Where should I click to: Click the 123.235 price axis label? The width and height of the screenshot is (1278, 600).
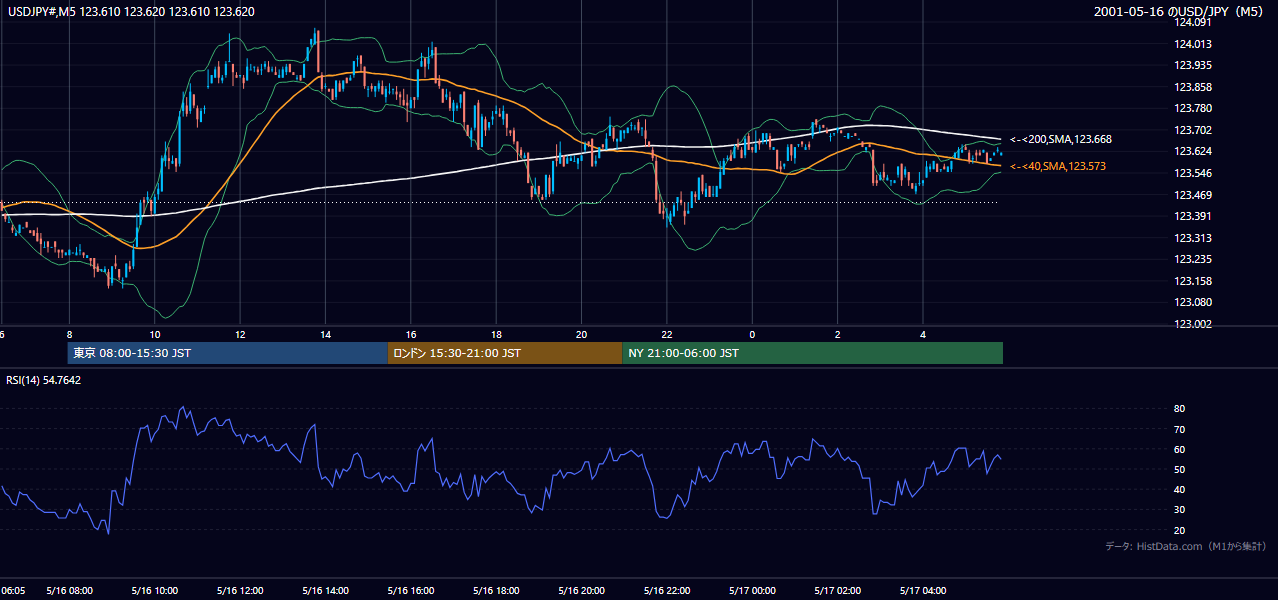point(1193,259)
